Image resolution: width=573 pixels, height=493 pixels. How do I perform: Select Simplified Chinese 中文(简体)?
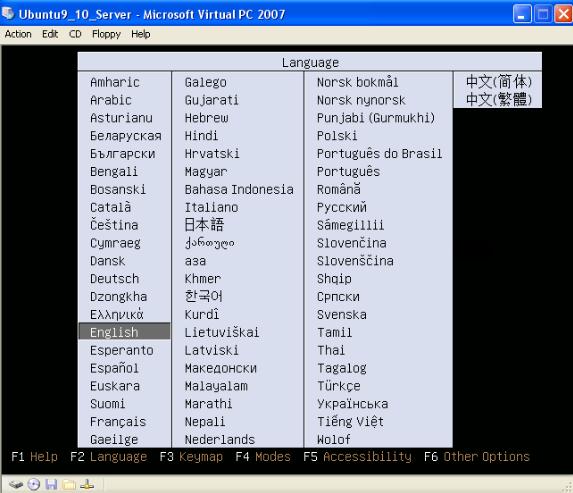[498, 81]
